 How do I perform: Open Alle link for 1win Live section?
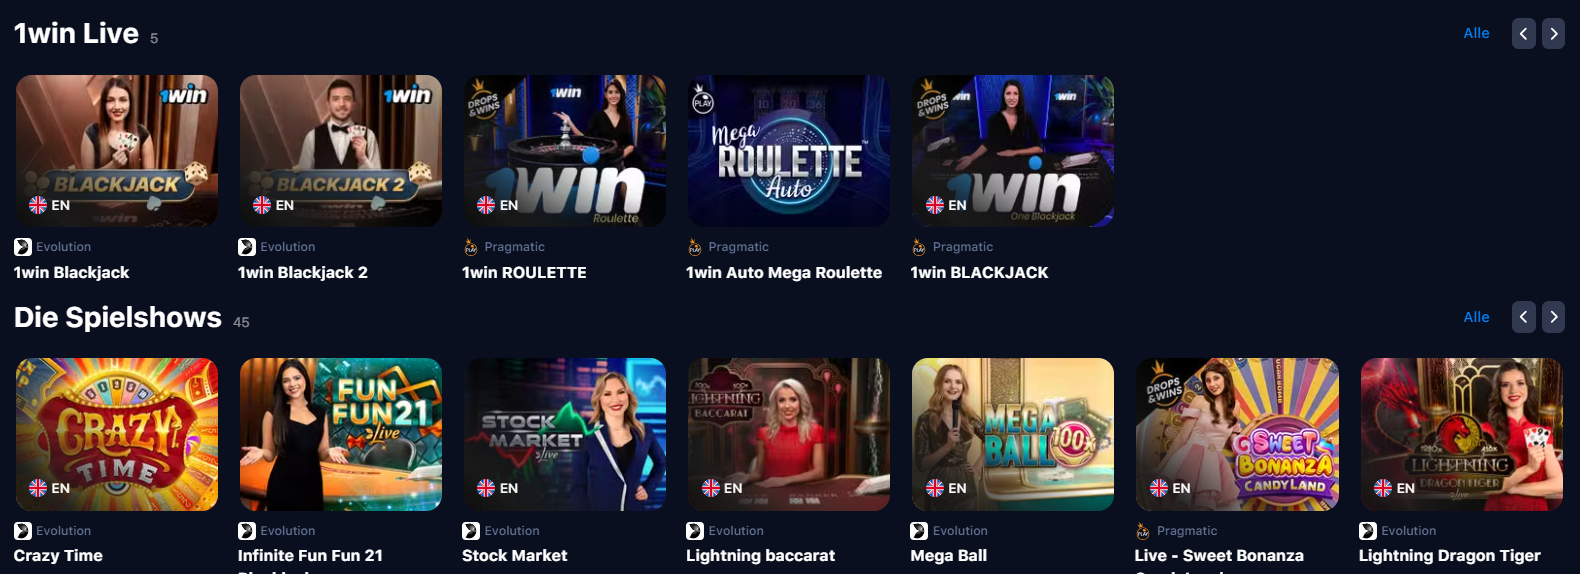point(1476,33)
